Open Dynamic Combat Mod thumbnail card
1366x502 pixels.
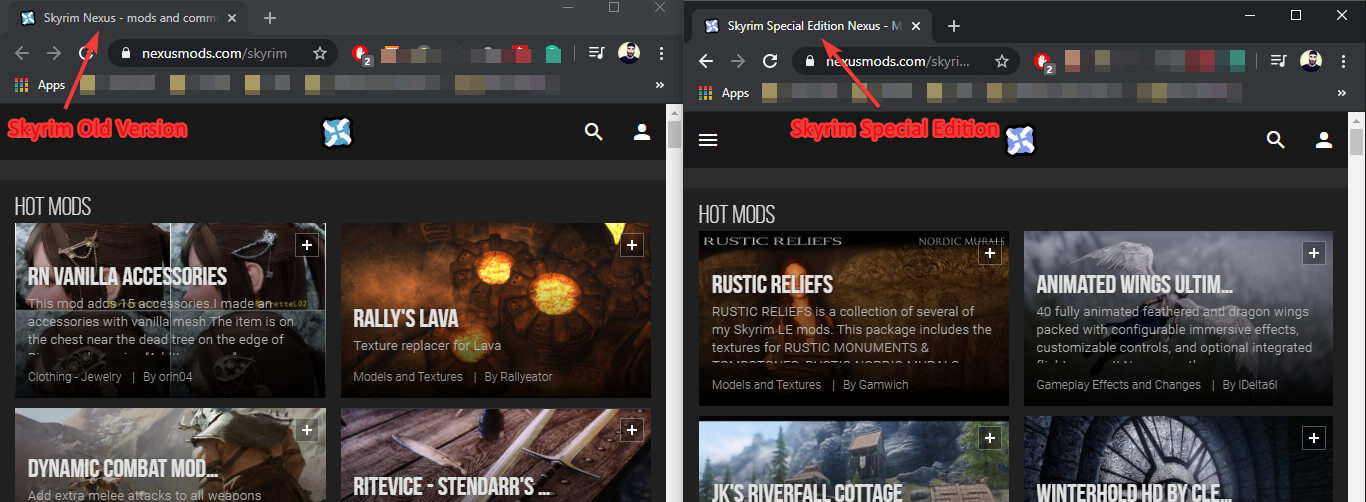click(x=170, y=455)
